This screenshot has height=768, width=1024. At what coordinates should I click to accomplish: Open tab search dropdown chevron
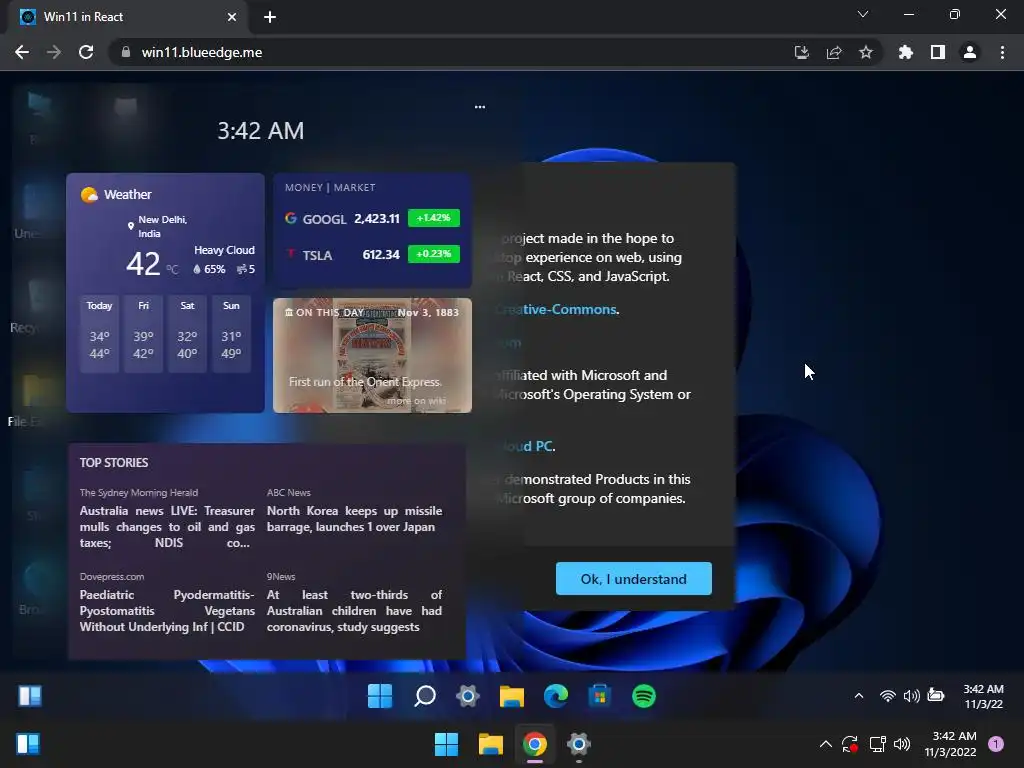(863, 14)
